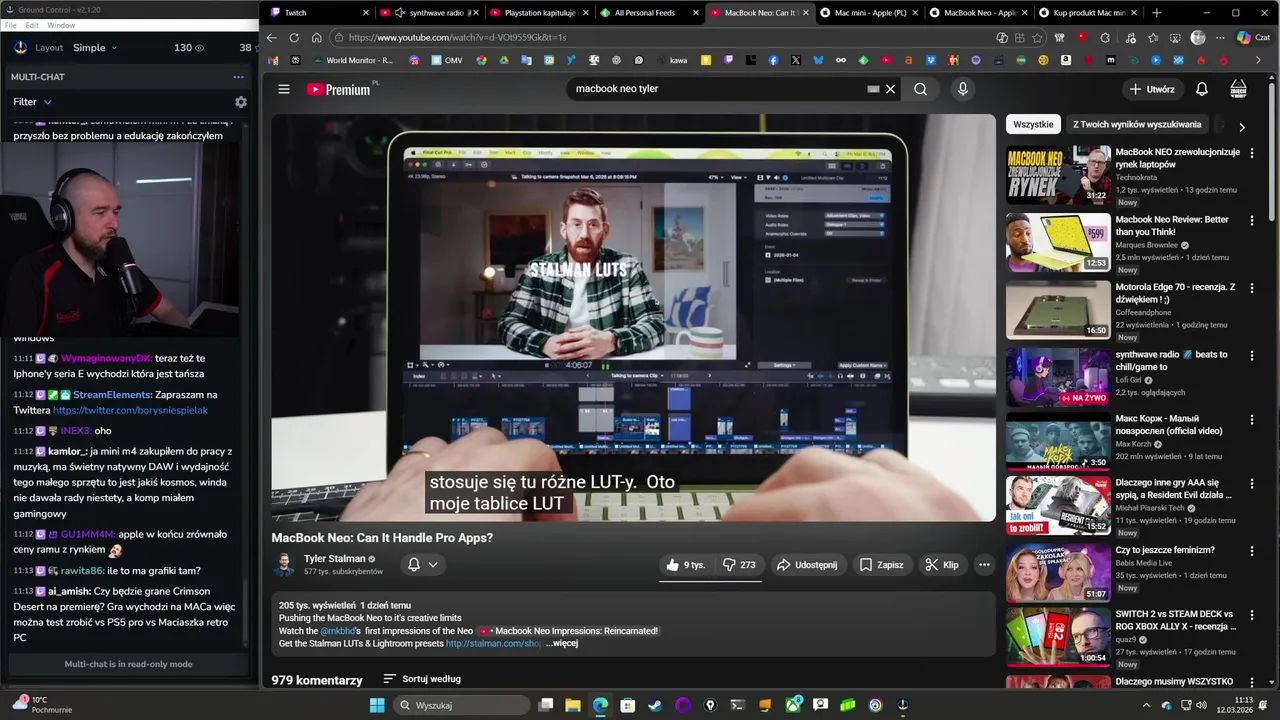This screenshot has height=720, width=1280.
Task: Open the Multi-Chat settings gear
Action: pyautogui.click(x=240, y=102)
